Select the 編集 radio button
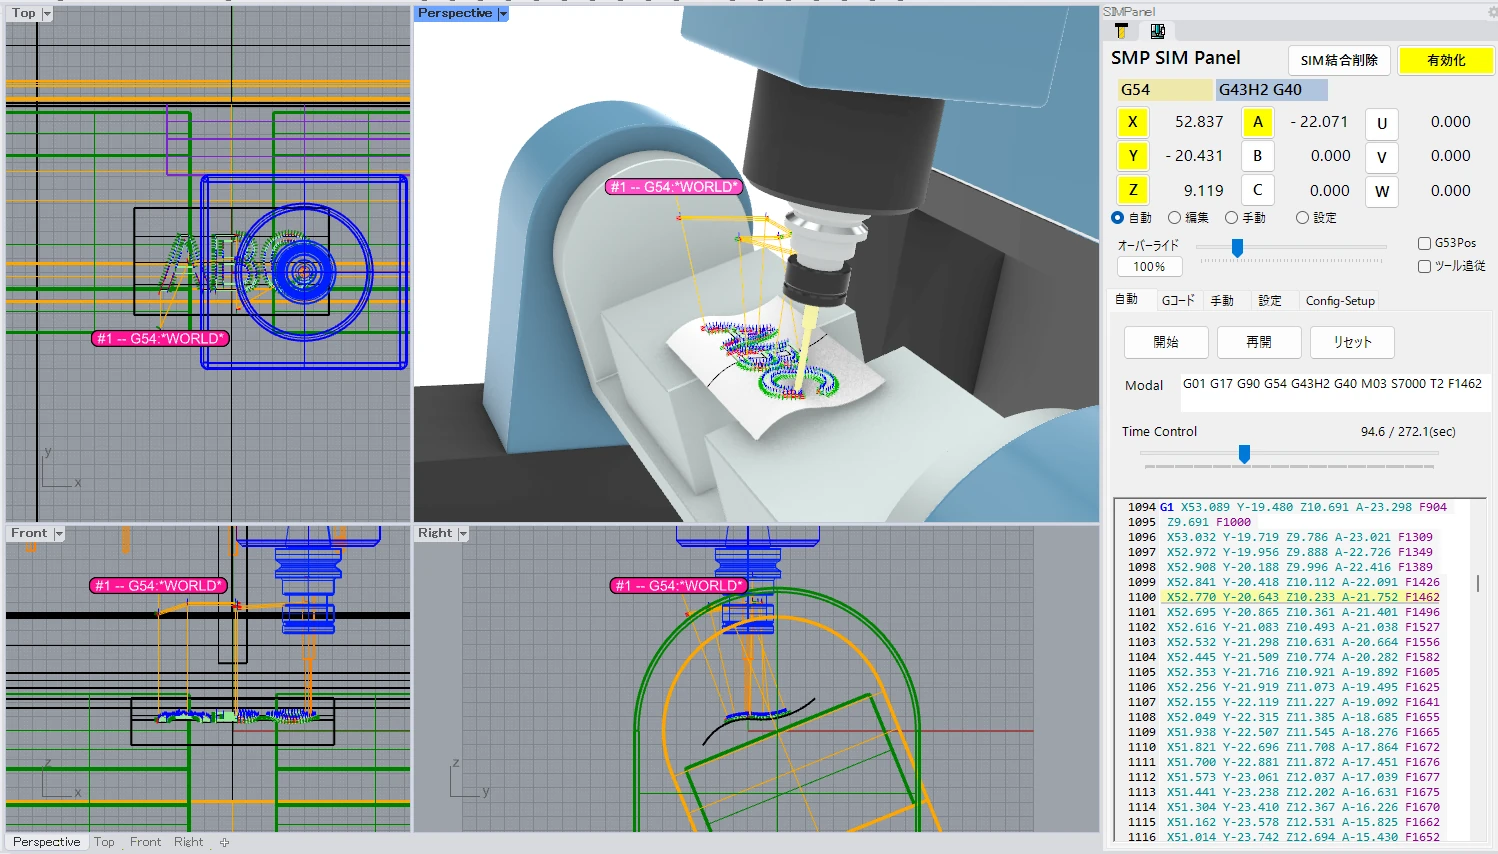The image size is (1498, 854). [1175, 217]
